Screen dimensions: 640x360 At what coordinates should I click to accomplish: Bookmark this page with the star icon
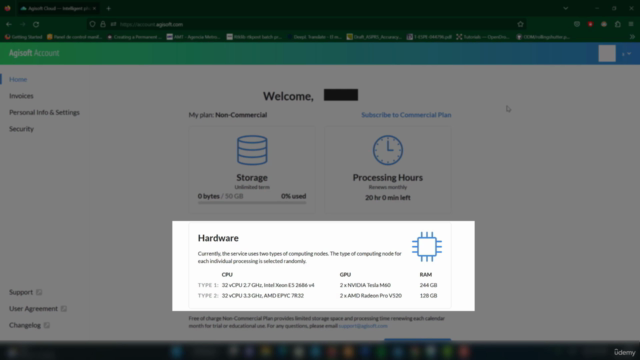click(x=520, y=24)
